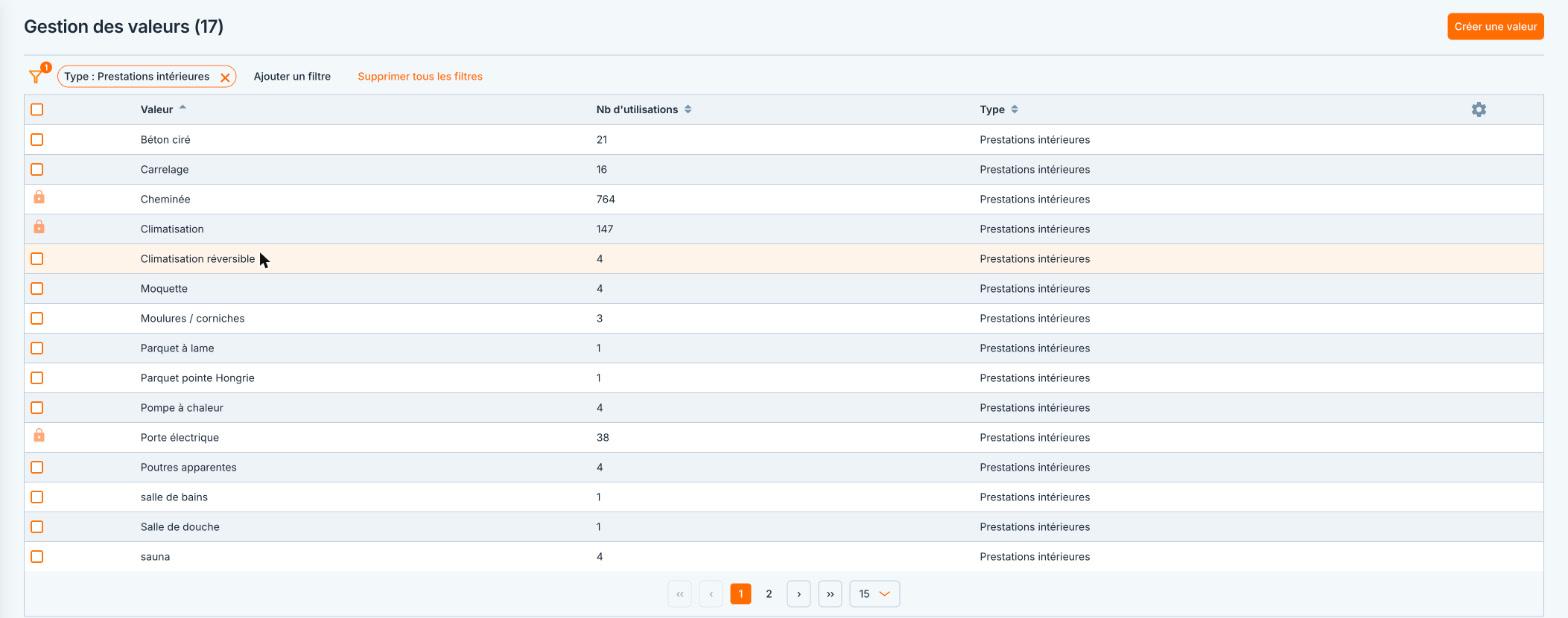Image resolution: width=1568 pixels, height=618 pixels.
Task: Check the salle de bains checkbox
Action: pos(37,496)
